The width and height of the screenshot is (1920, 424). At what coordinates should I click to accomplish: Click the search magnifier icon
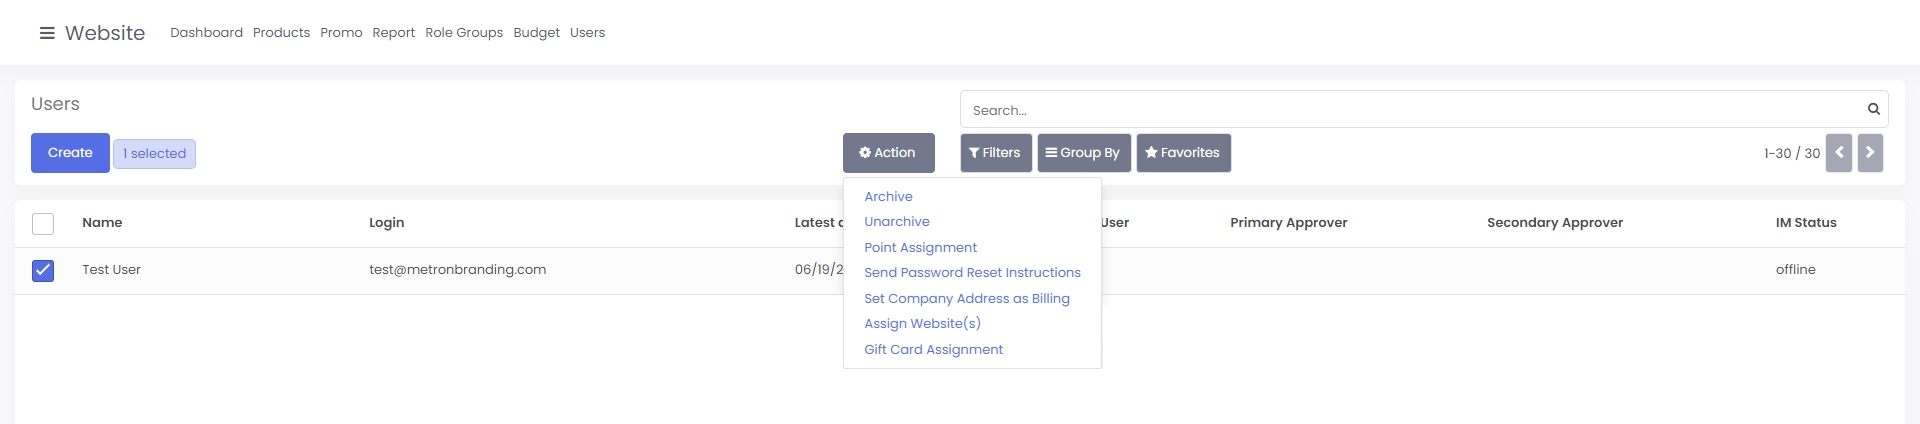coord(1873,109)
